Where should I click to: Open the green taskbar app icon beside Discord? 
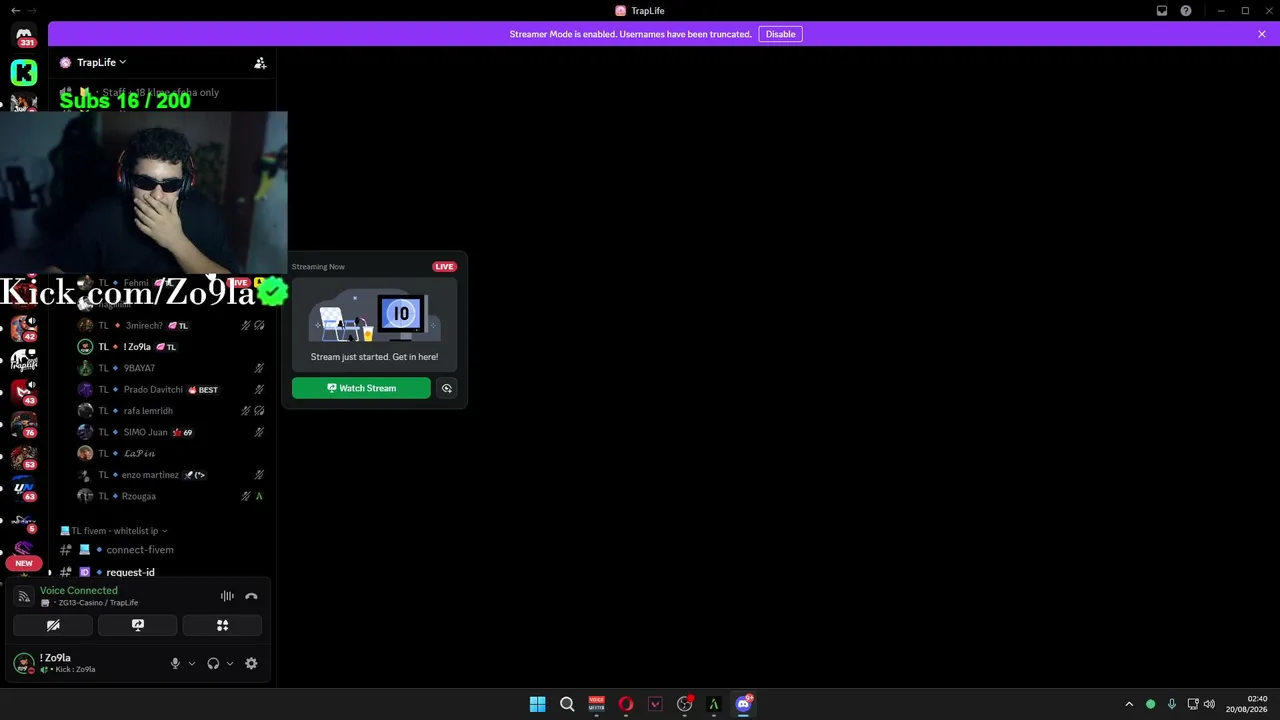tap(714, 704)
